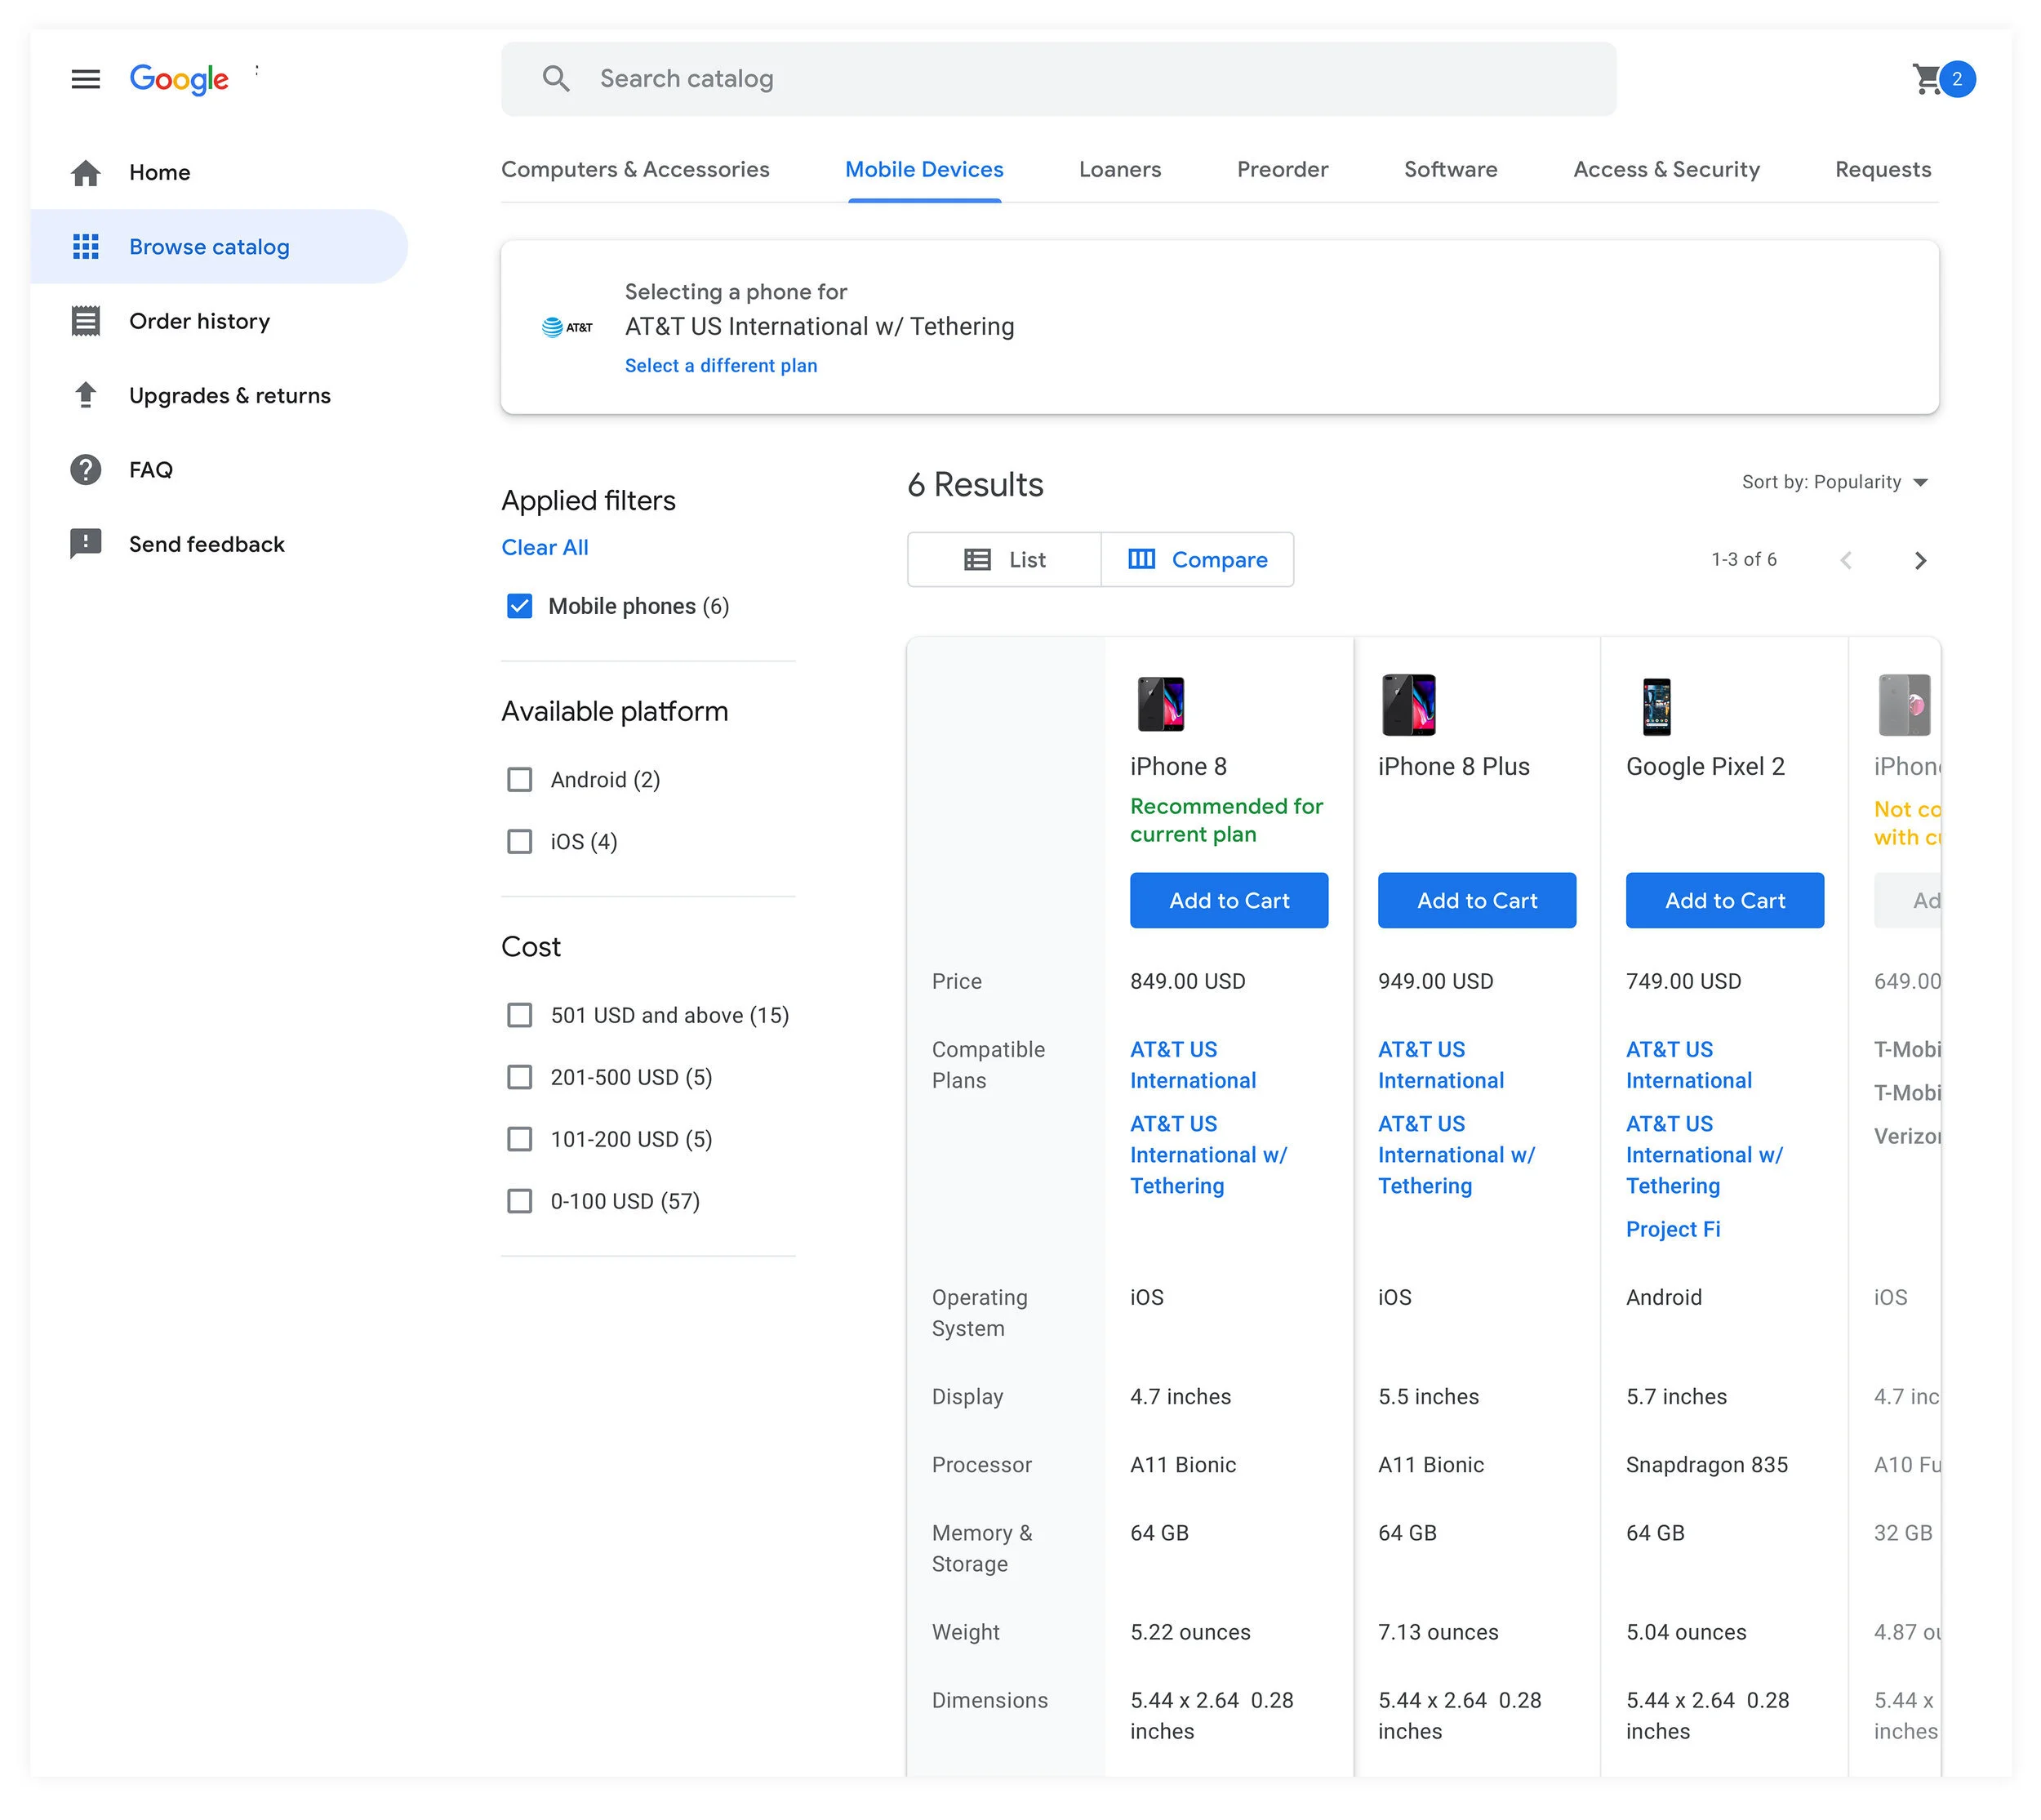2041x1820 pixels.
Task: Click the Upgrades & returns arrow icon
Action: click(86, 395)
